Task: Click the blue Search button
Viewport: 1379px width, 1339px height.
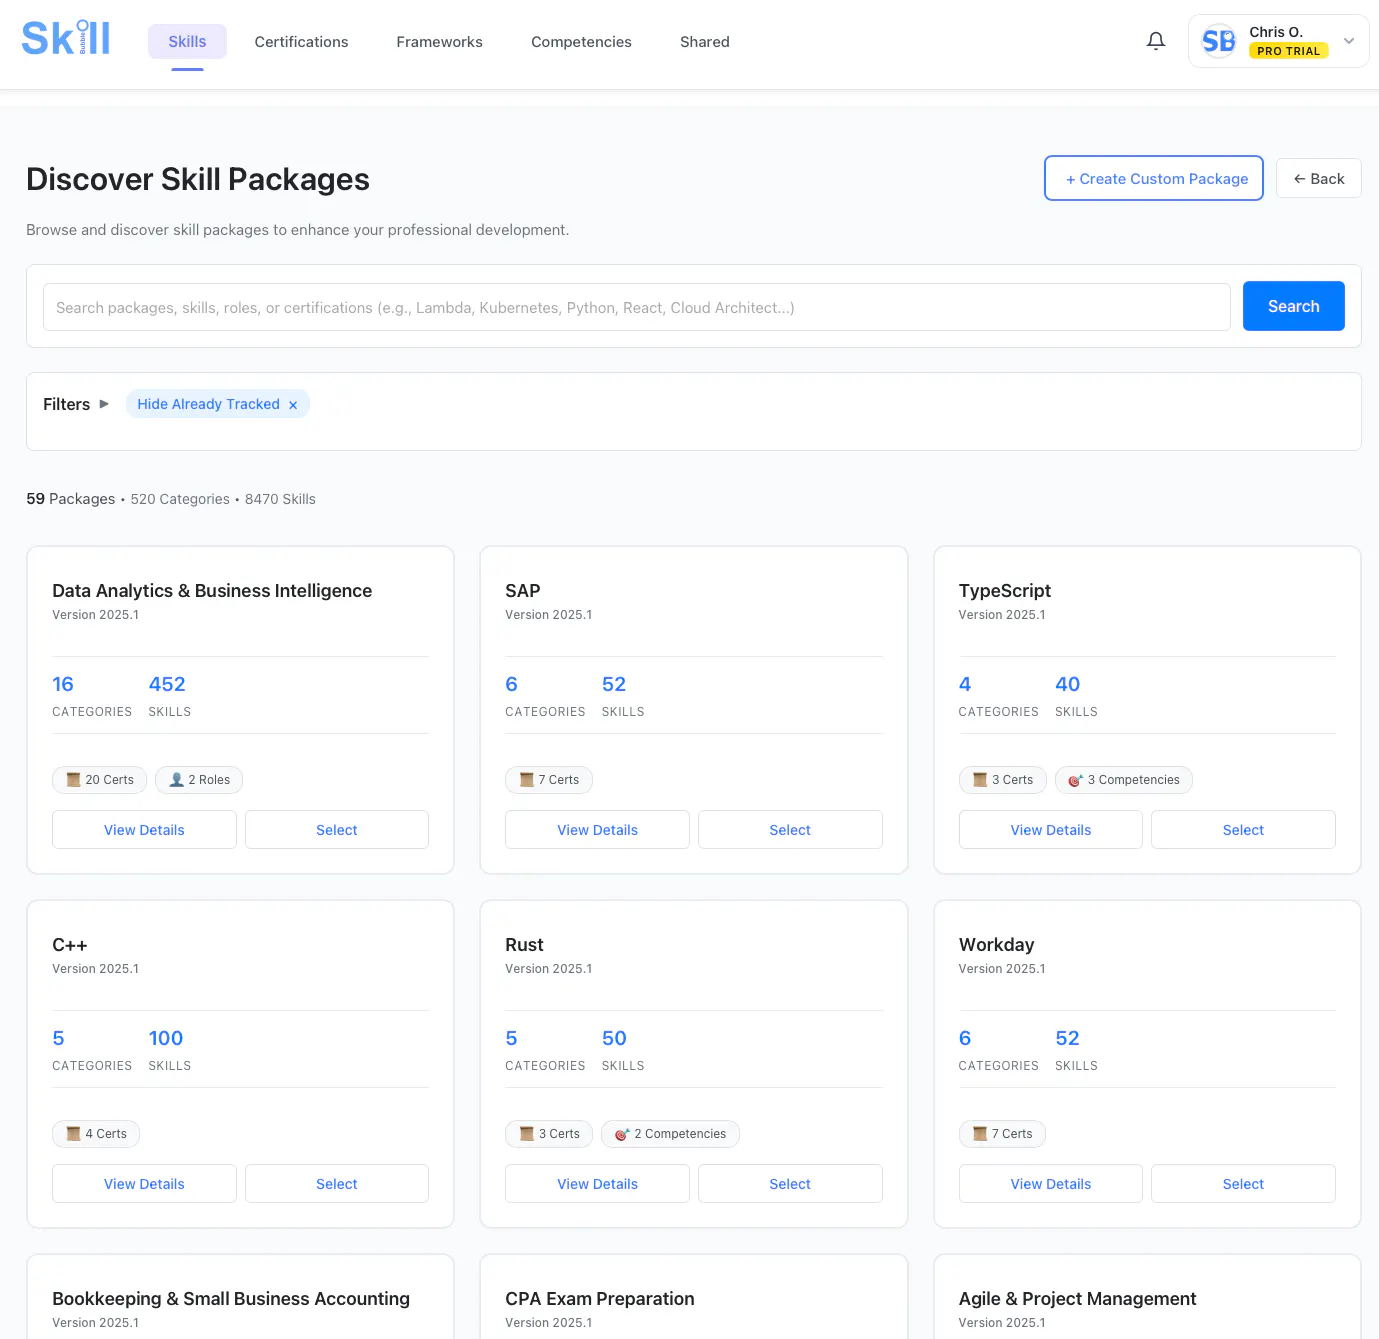Action: tap(1293, 306)
